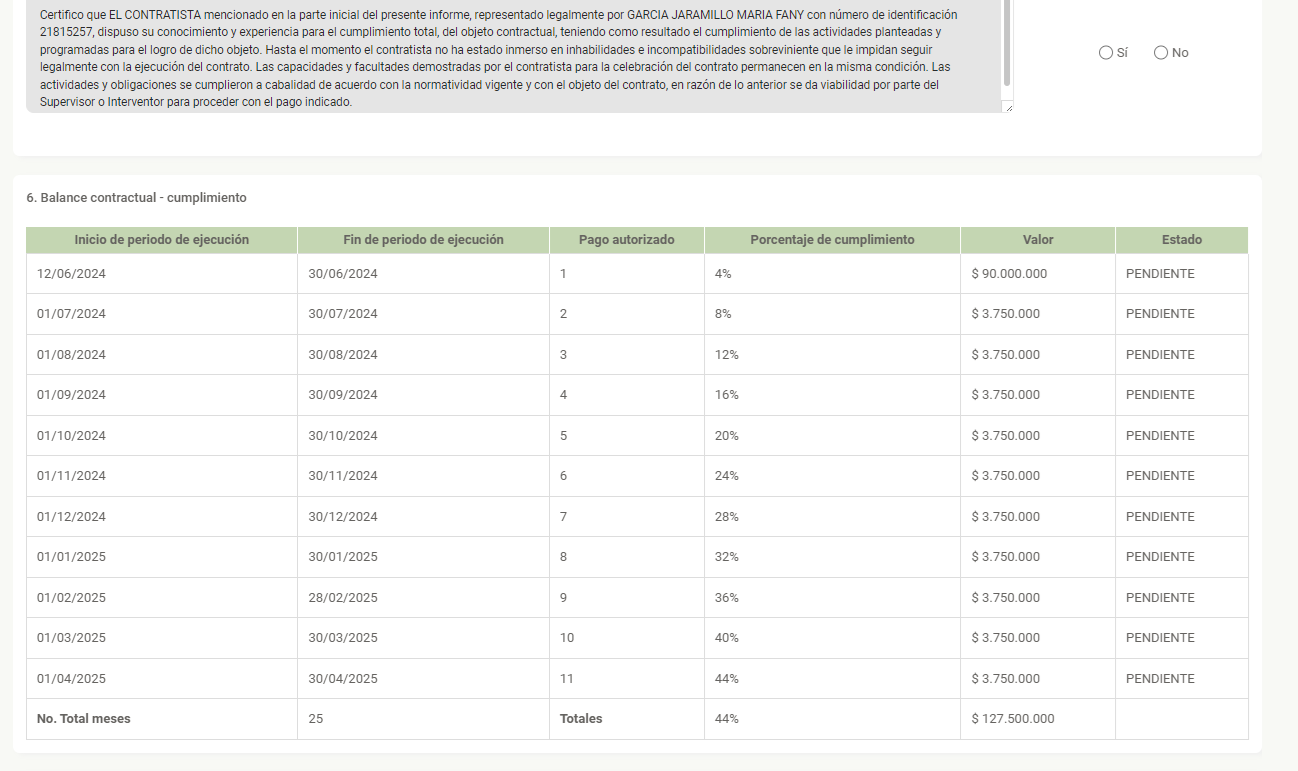The width and height of the screenshot is (1298, 771).
Task: Click the end date 30/01/2025 cell
Action: coord(423,557)
